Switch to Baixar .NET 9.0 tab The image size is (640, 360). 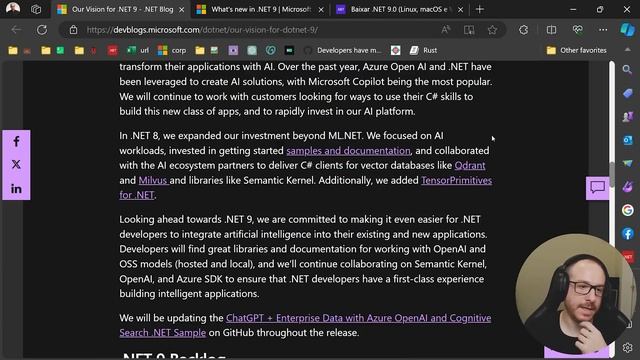coord(398,9)
